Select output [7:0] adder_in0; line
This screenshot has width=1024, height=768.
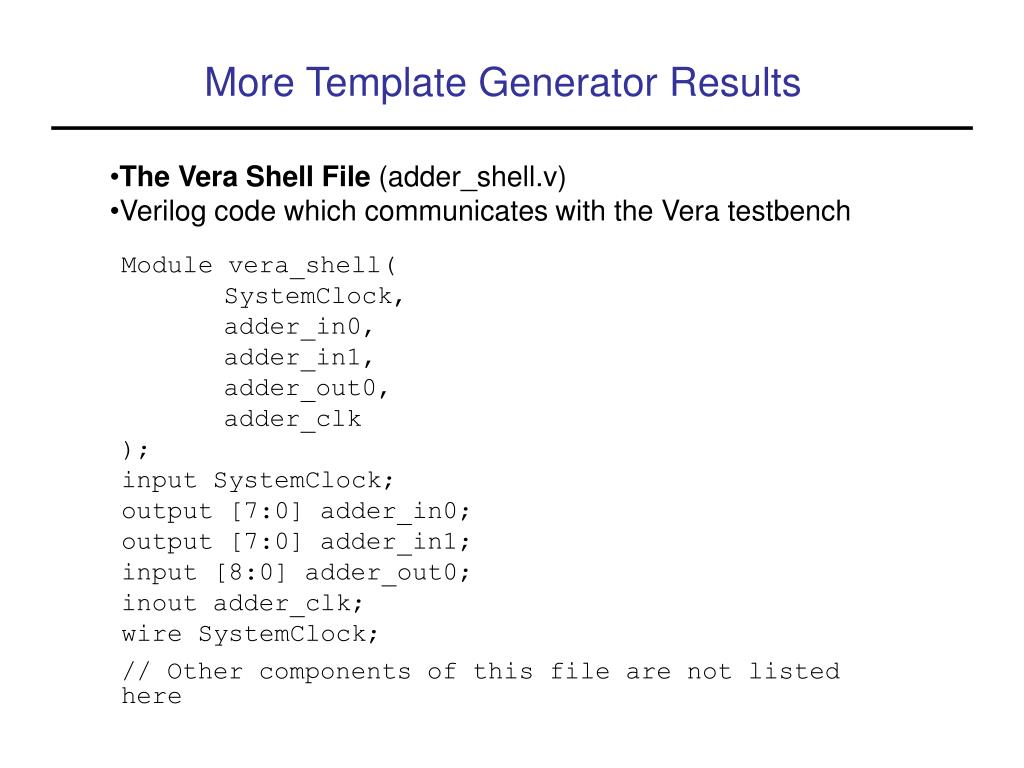coord(296,511)
